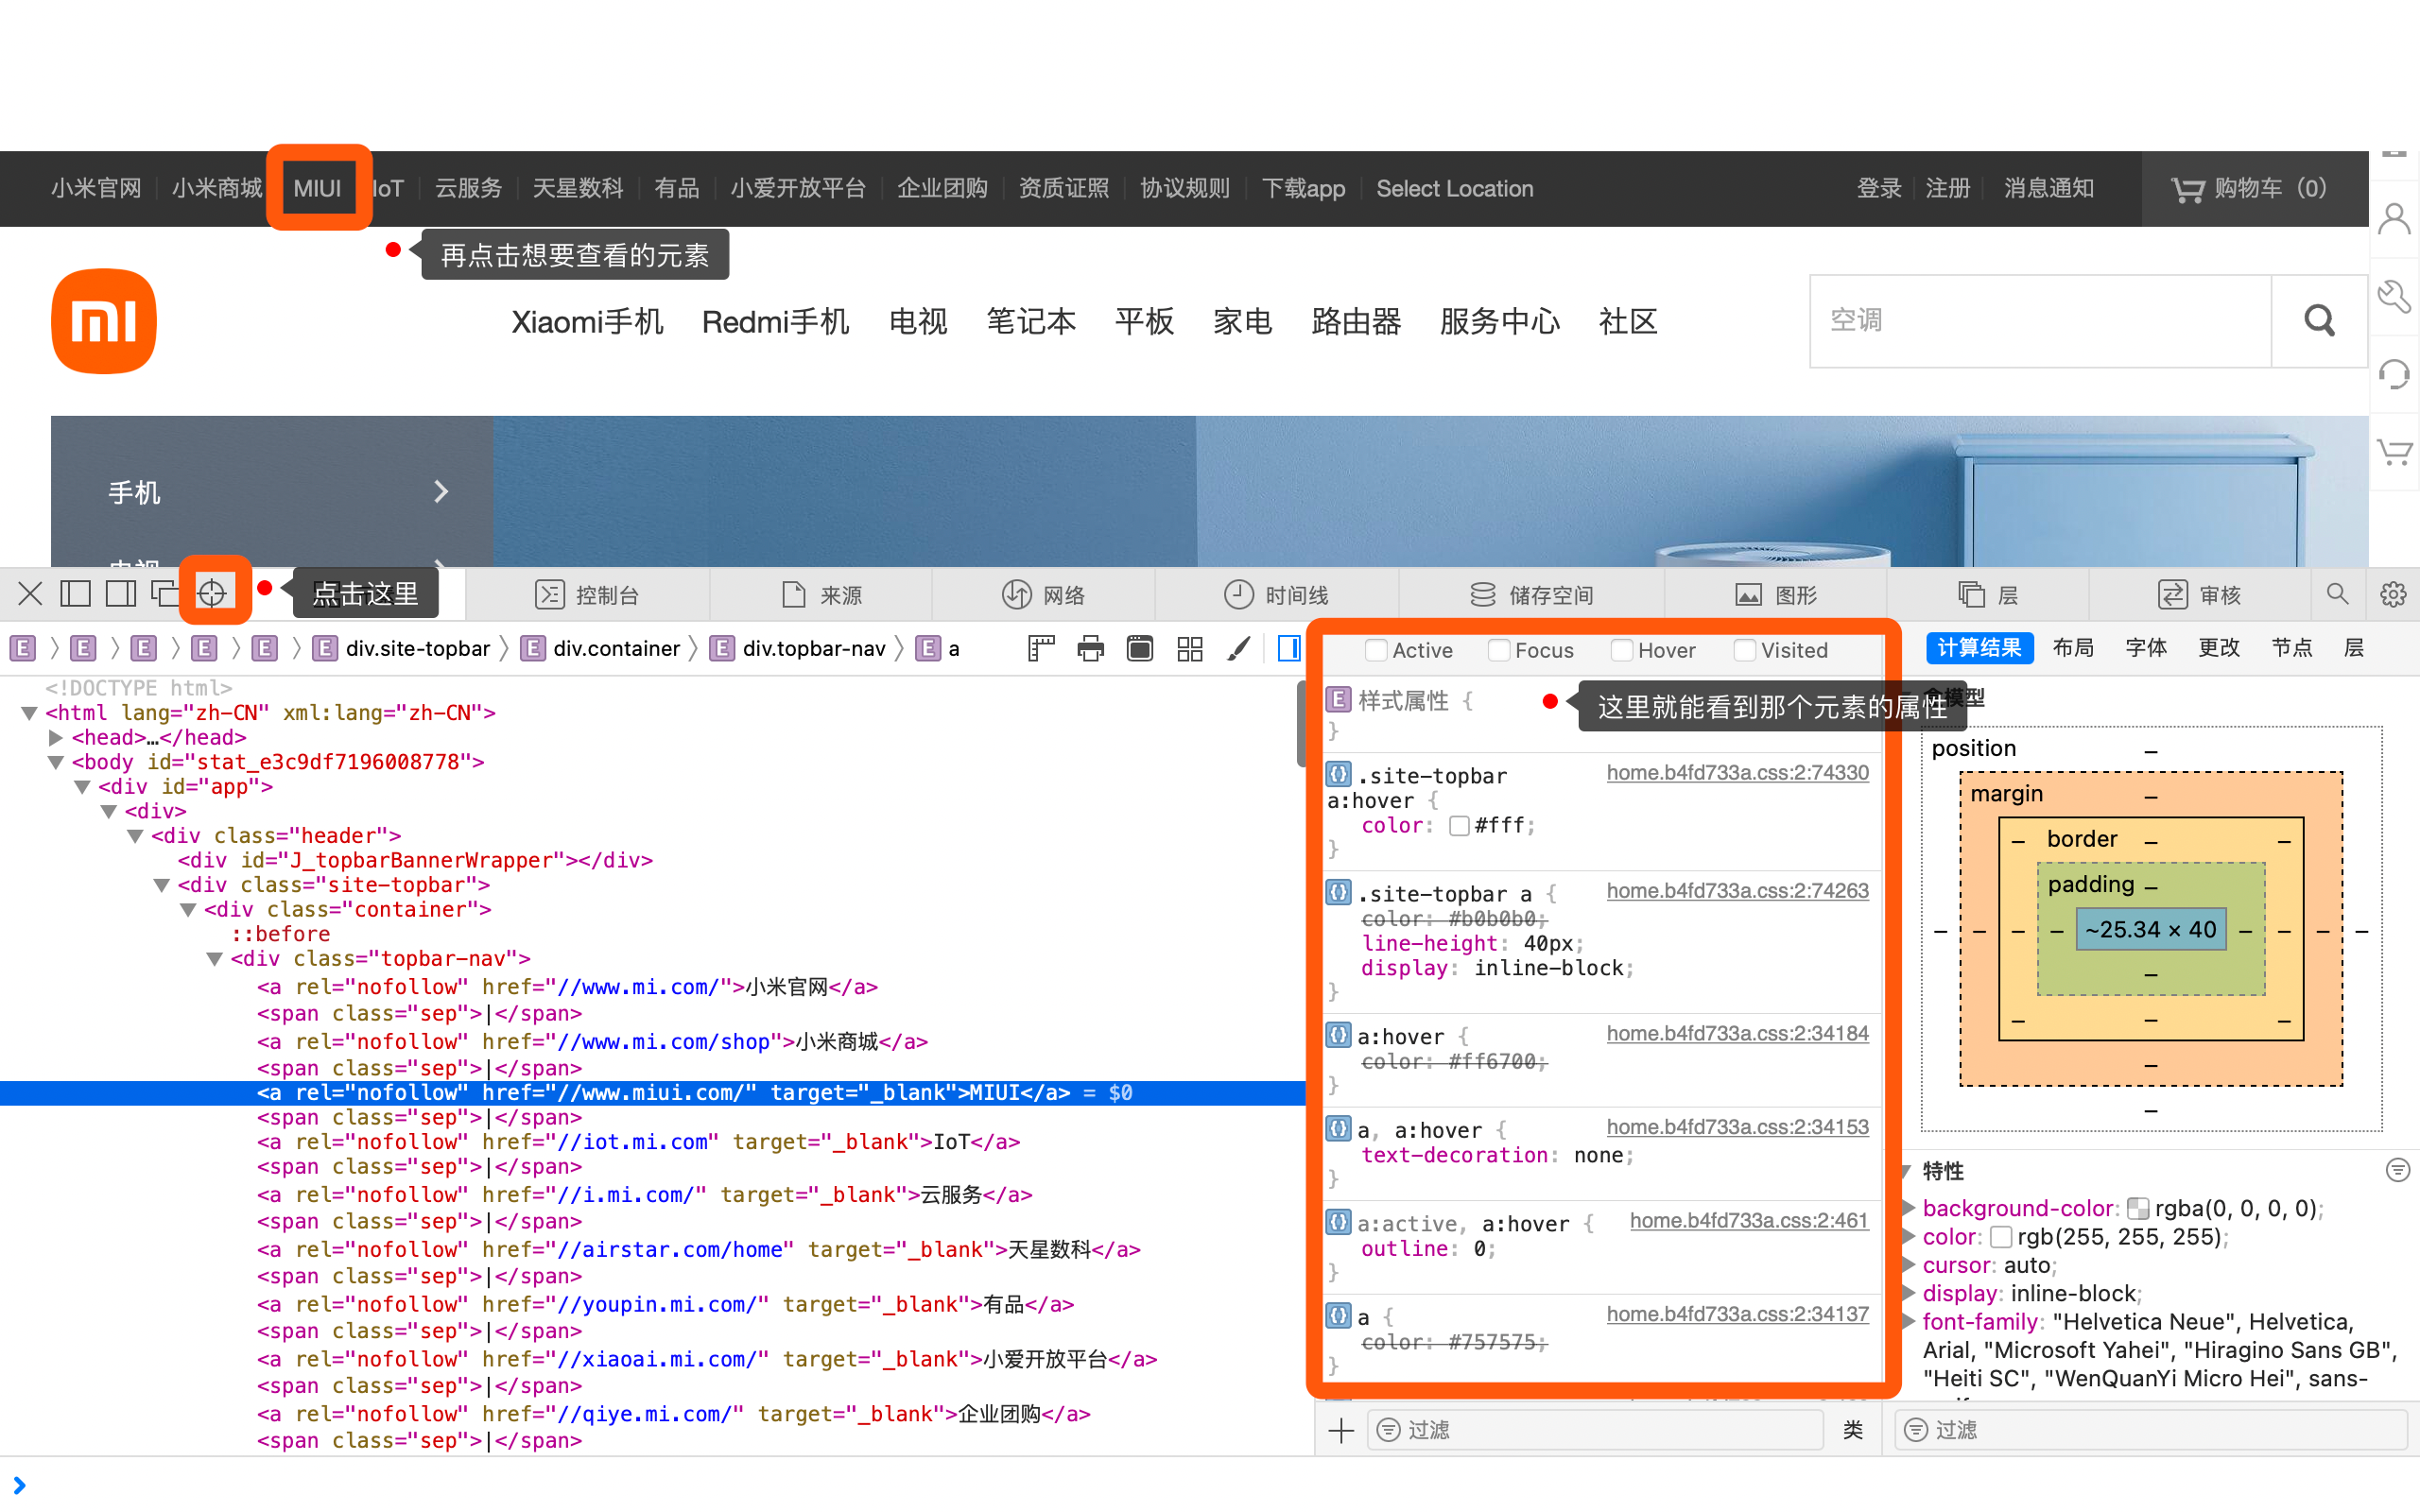Open the 控制台 console tab
The width and height of the screenshot is (2420, 1512).
(x=588, y=595)
